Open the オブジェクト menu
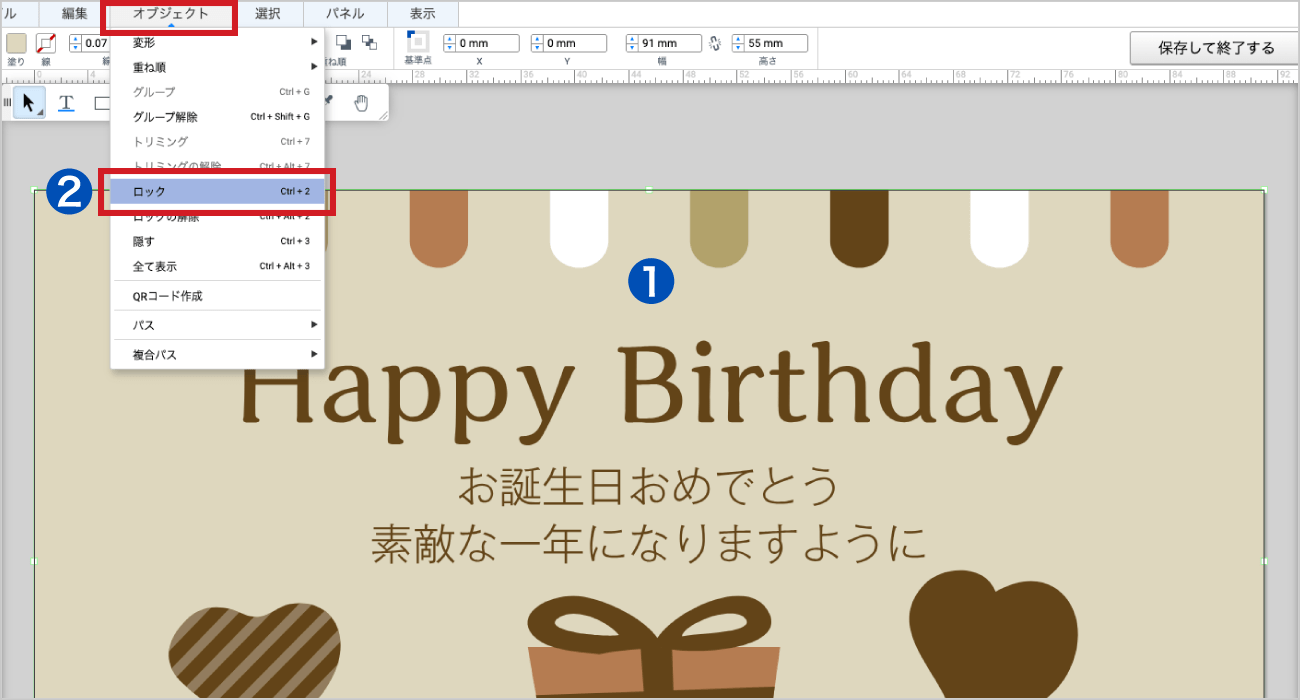Viewport: 1300px width, 700px height. tap(171, 14)
